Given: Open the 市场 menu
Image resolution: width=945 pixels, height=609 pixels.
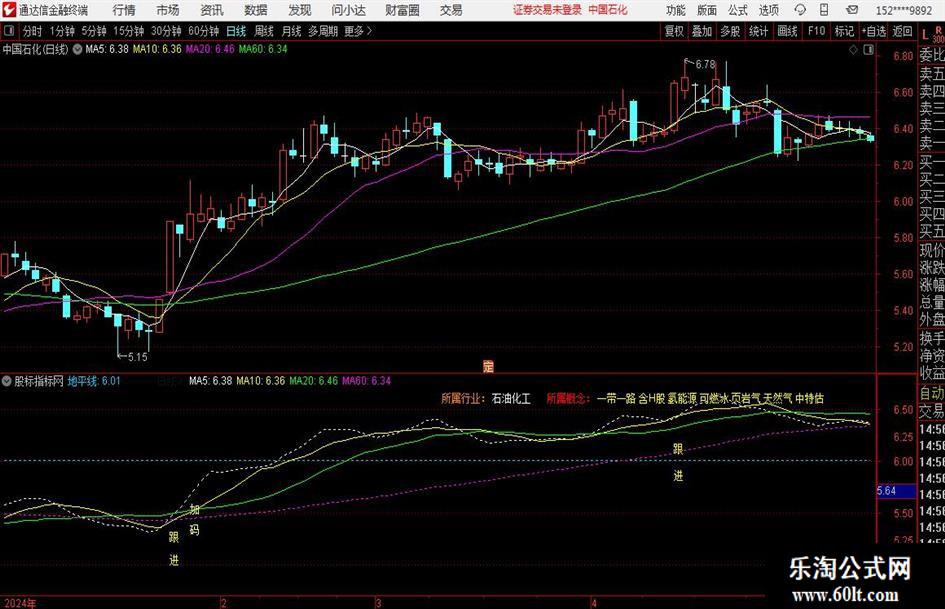Looking at the screenshot, I should coord(168,10).
